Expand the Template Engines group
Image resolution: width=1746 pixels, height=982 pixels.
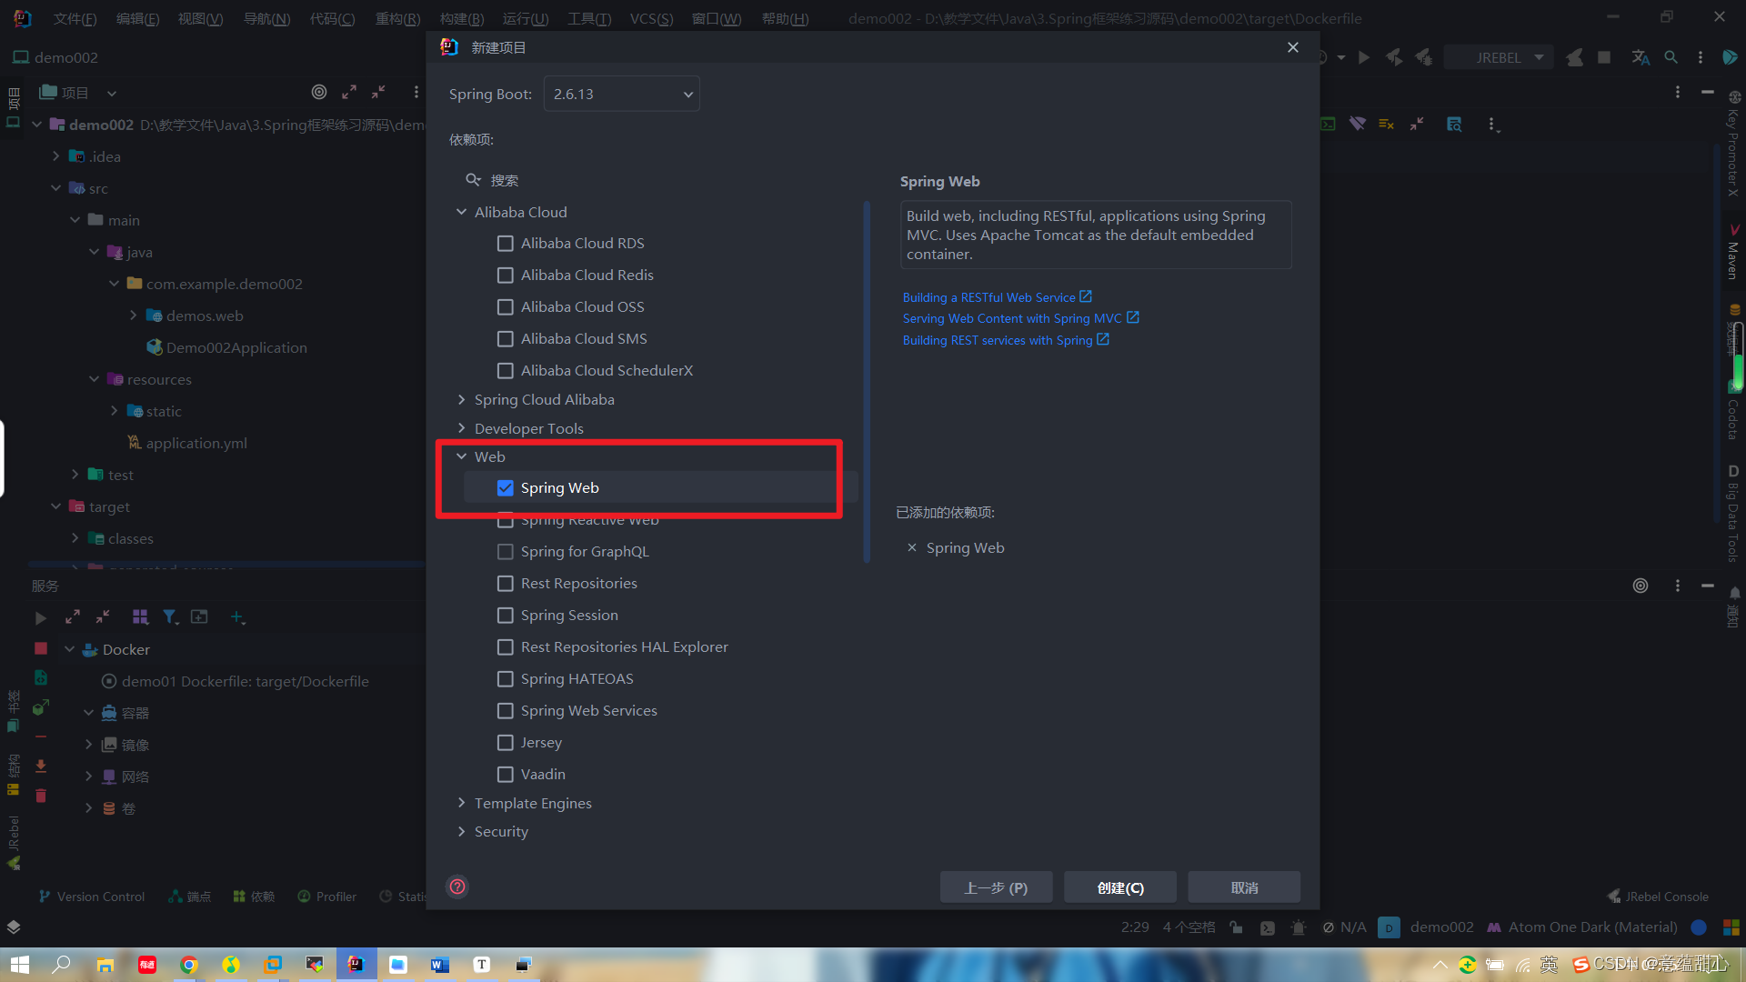point(461,803)
